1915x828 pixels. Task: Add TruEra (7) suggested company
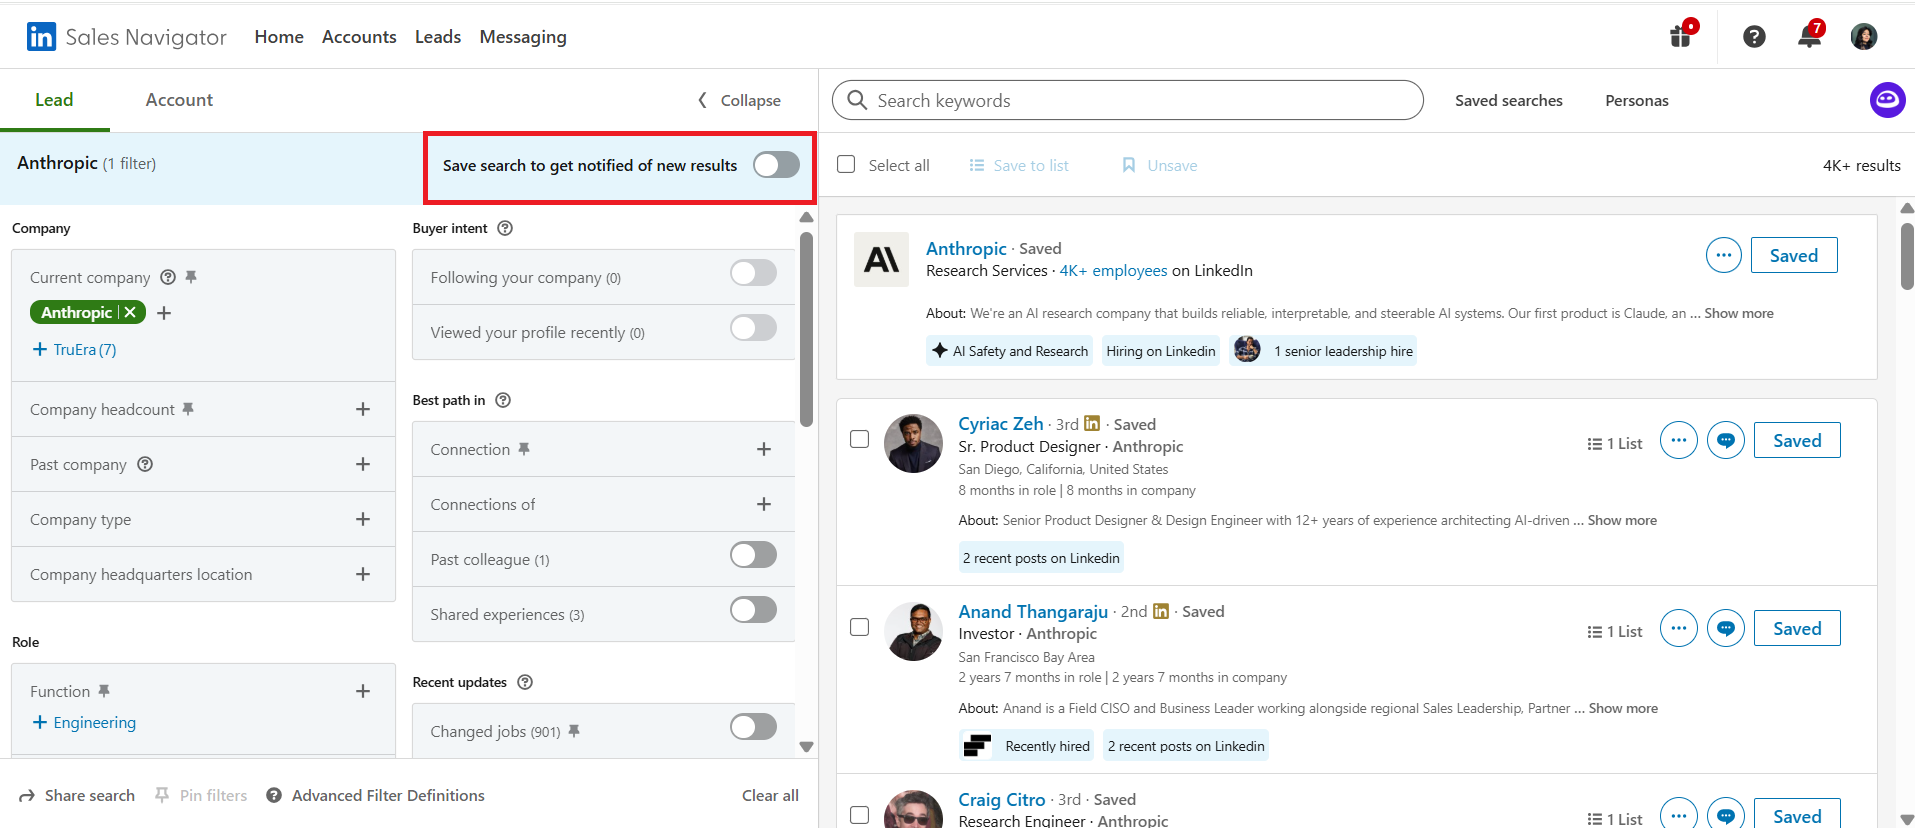(75, 349)
